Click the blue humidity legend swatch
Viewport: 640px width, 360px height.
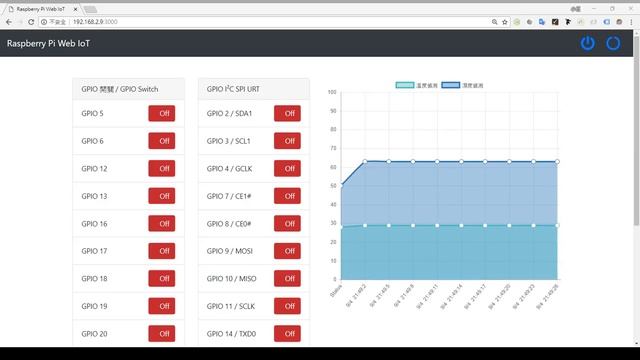coord(451,85)
